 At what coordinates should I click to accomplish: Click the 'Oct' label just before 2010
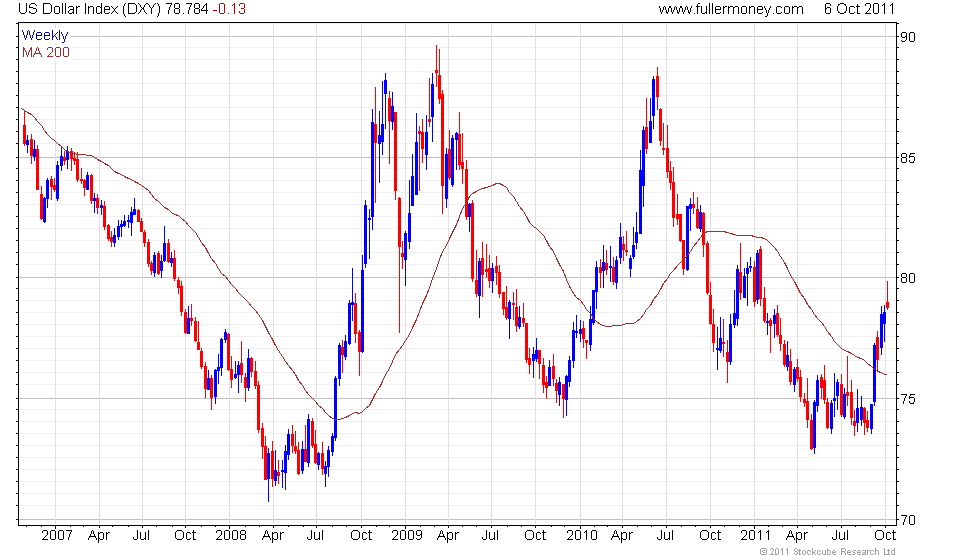[x=535, y=536]
